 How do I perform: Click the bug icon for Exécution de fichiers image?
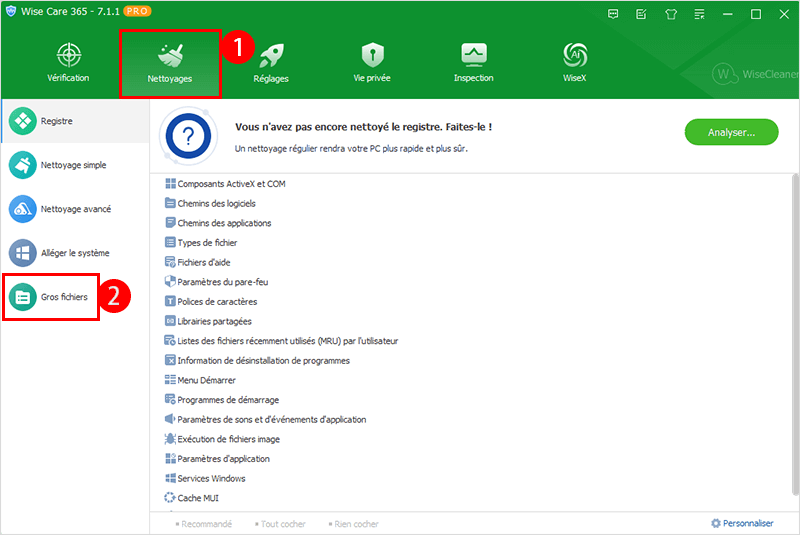click(170, 439)
